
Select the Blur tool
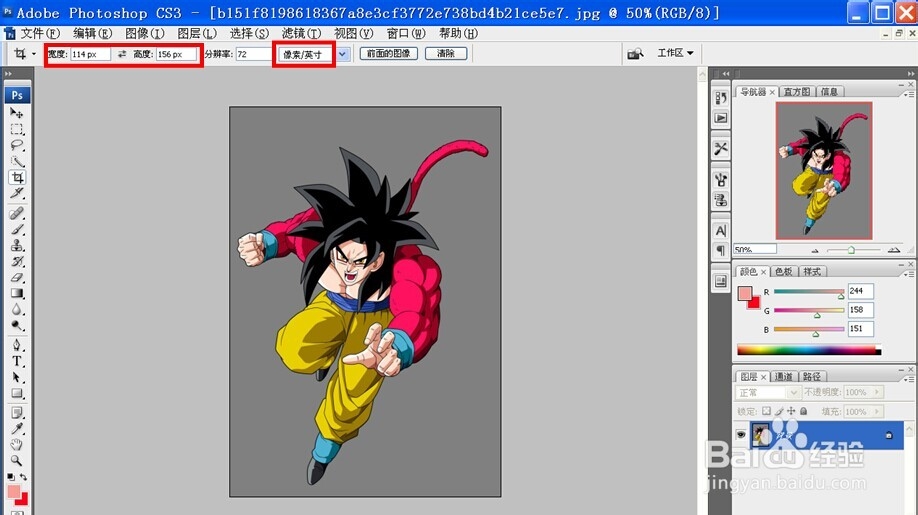tap(16, 309)
